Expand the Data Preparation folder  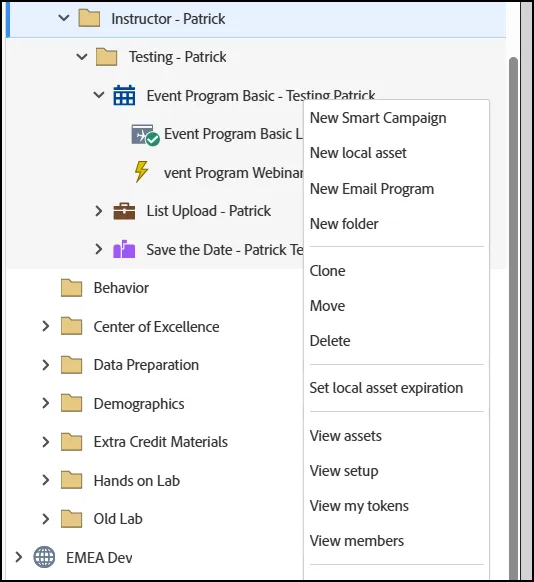tap(46, 365)
